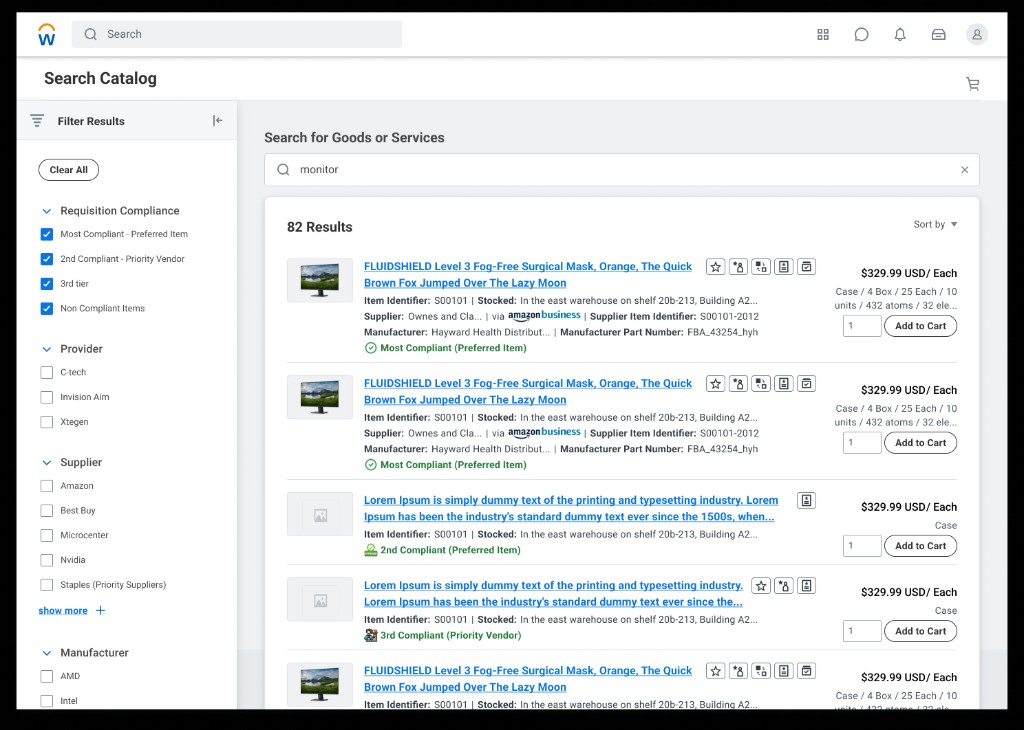The height and width of the screenshot is (730, 1024).
Task: Favorite the 3rd Compliant Lorem Ipsum result with the star
Action: (761, 586)
